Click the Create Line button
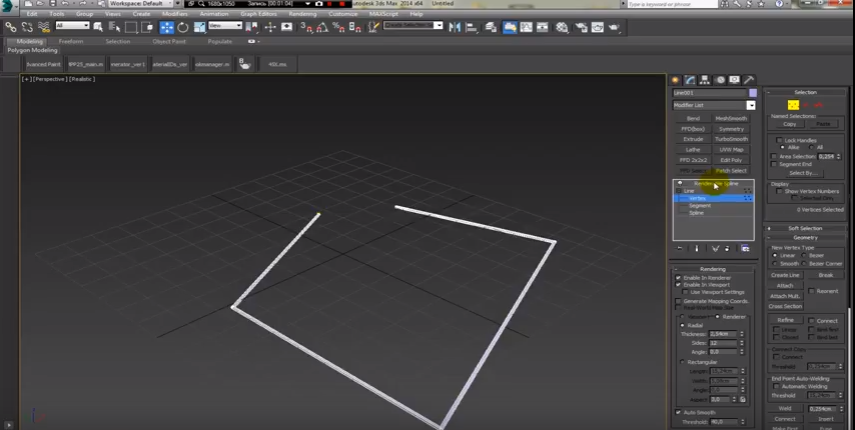This screenshot has height=430, width=855. pyautogui.click(x=785, y=275)
